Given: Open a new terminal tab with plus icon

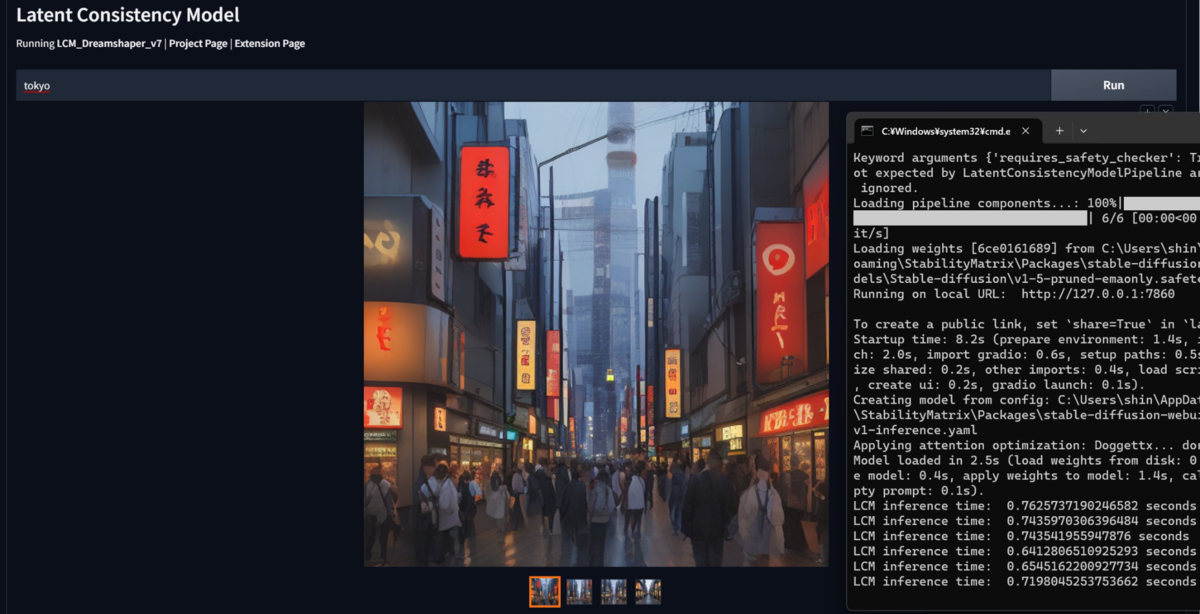Looking at the screenshot, I should click(x=1059, y=131).
